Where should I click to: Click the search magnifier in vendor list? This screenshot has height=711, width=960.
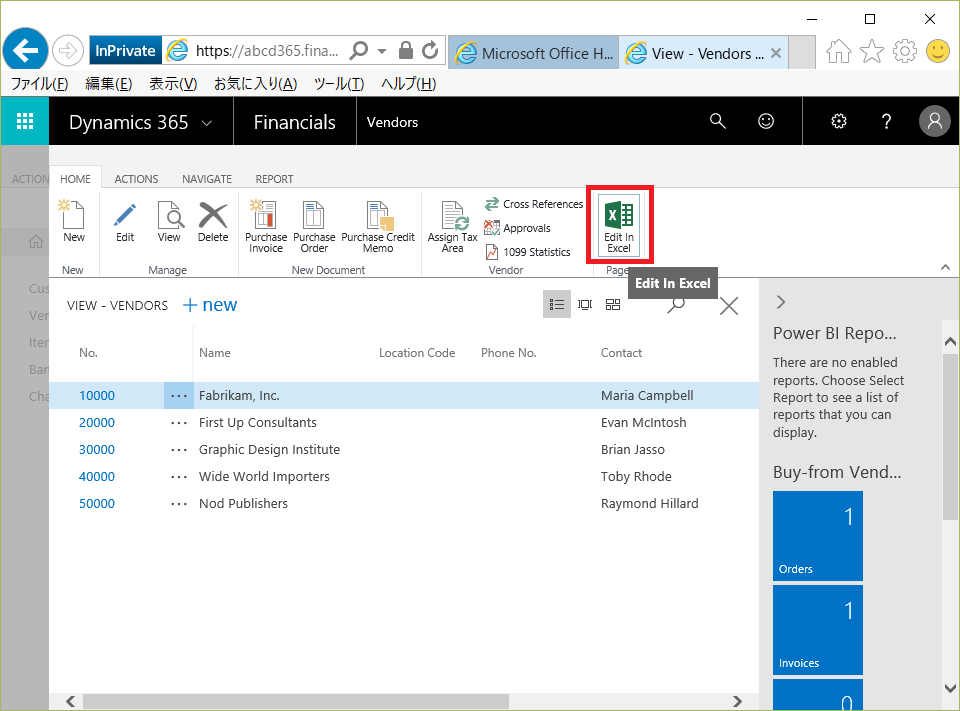click(x=675, y=305)
